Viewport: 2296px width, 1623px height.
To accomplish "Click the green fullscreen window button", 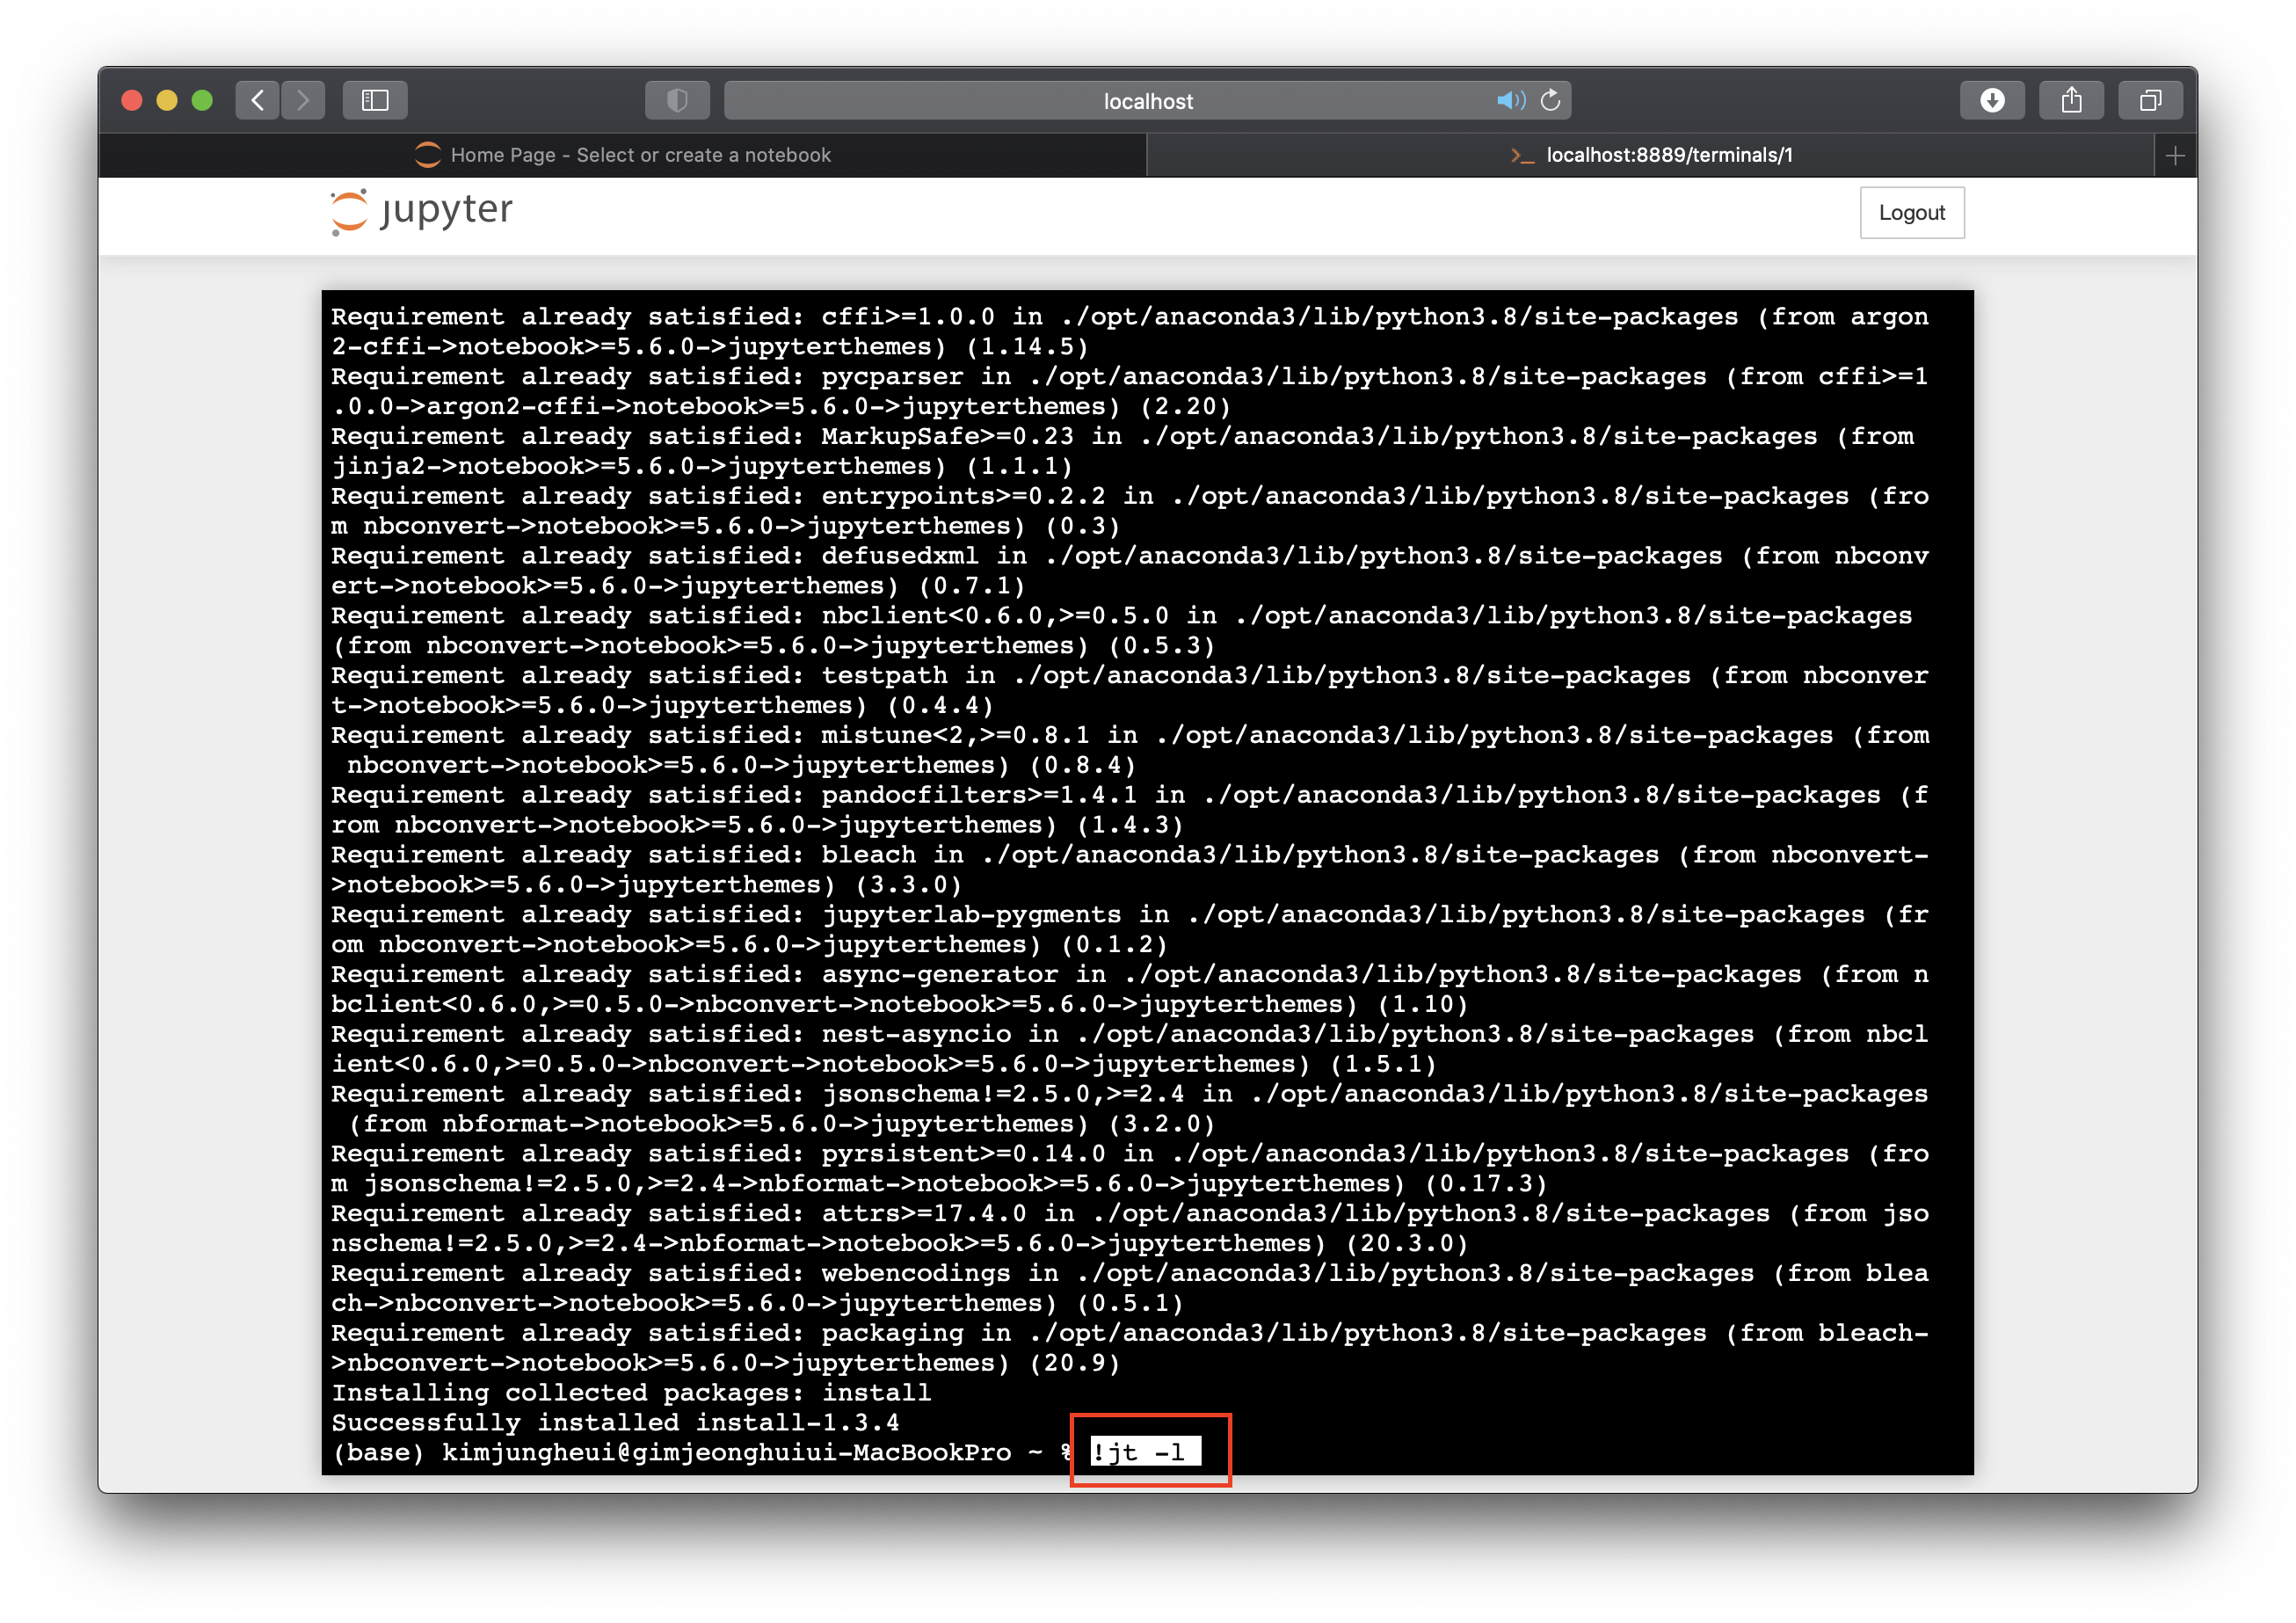I will point(202,100).
